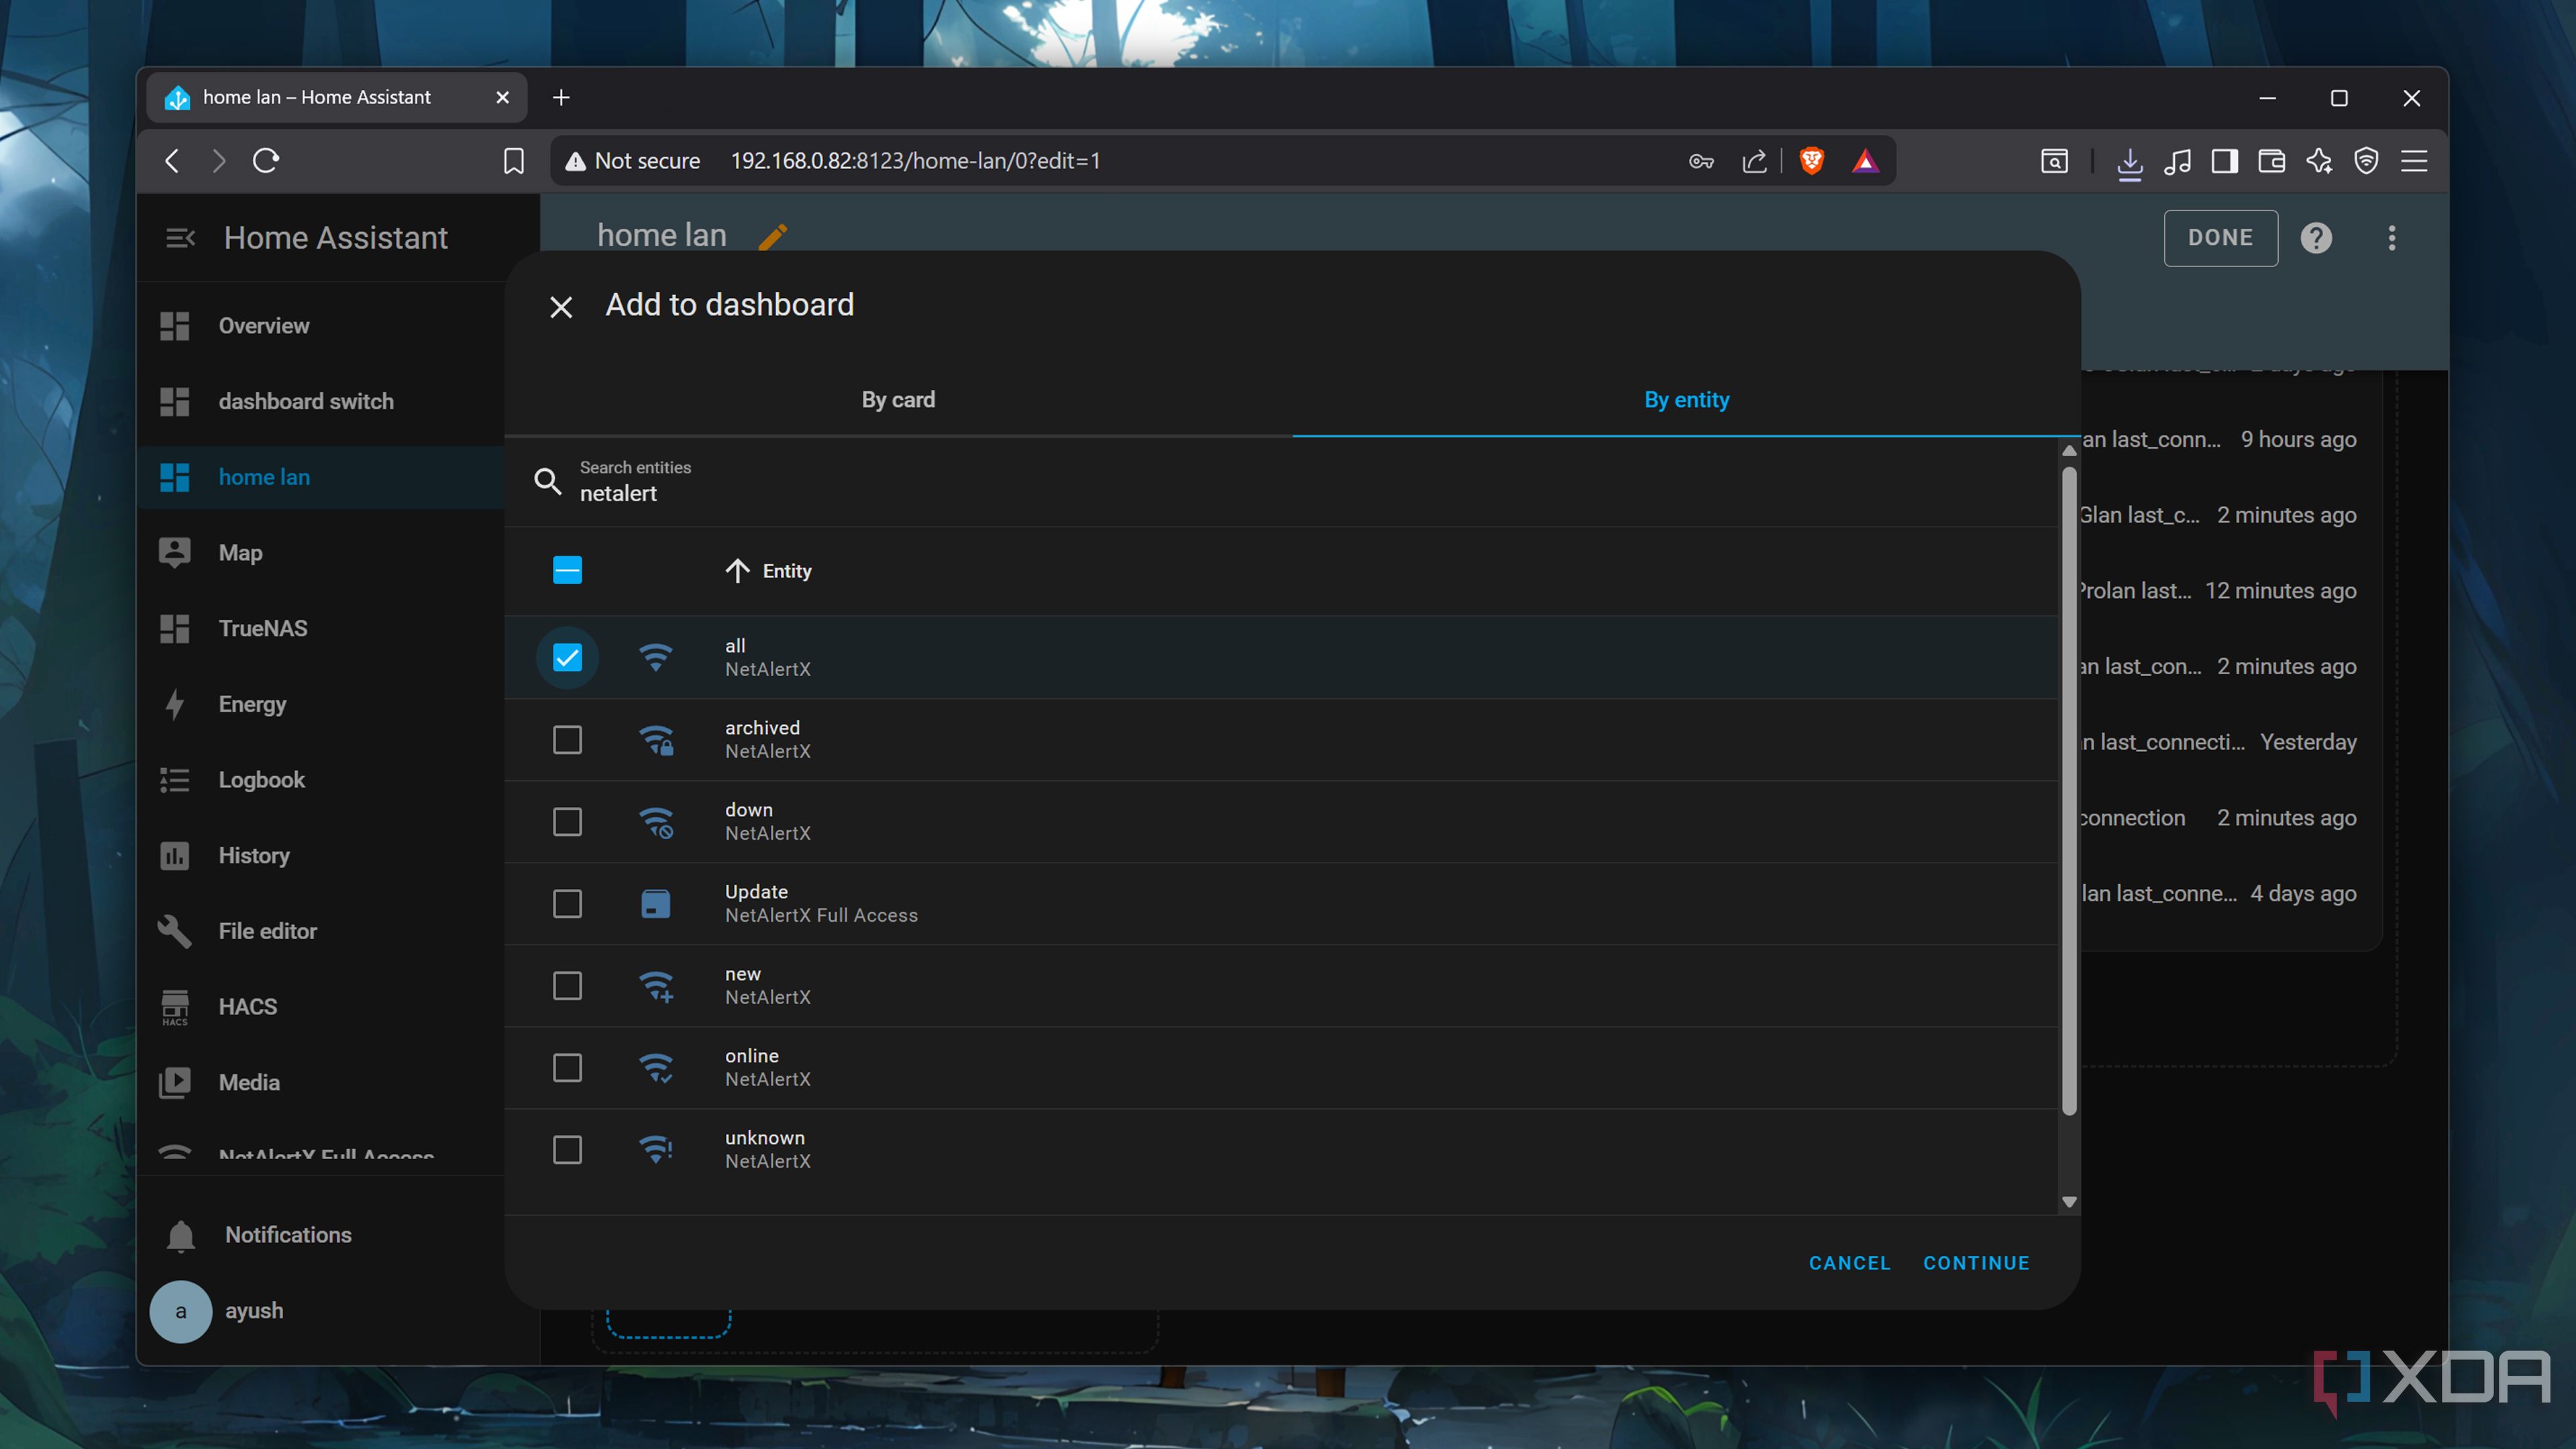
Task: Select the By entity tab
Action: click(x=1686, y=400)
